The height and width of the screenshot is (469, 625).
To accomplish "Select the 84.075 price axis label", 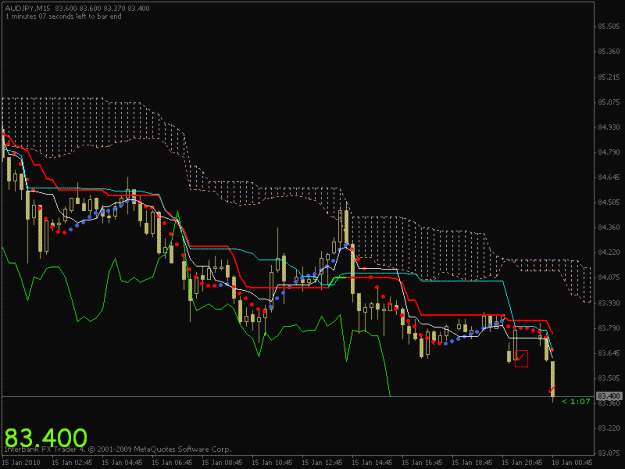I will pos(609,278).
